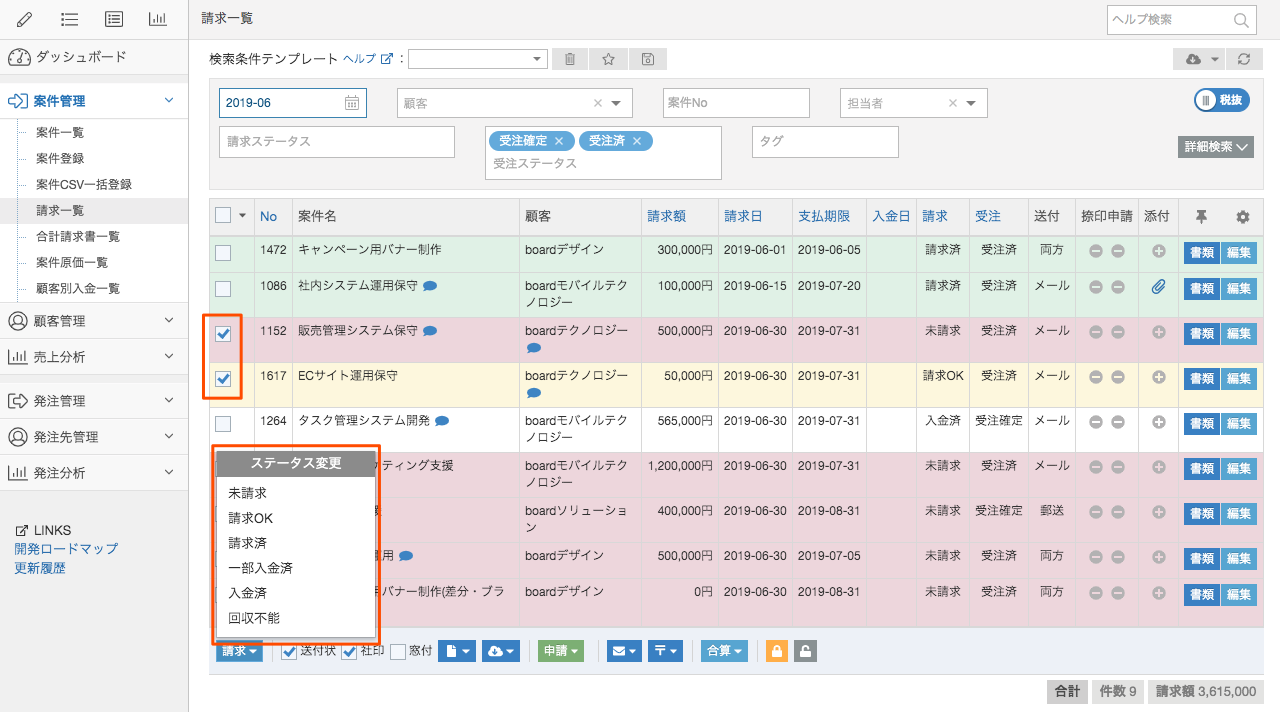Check the checkbox for row 1472

point(223,252)
